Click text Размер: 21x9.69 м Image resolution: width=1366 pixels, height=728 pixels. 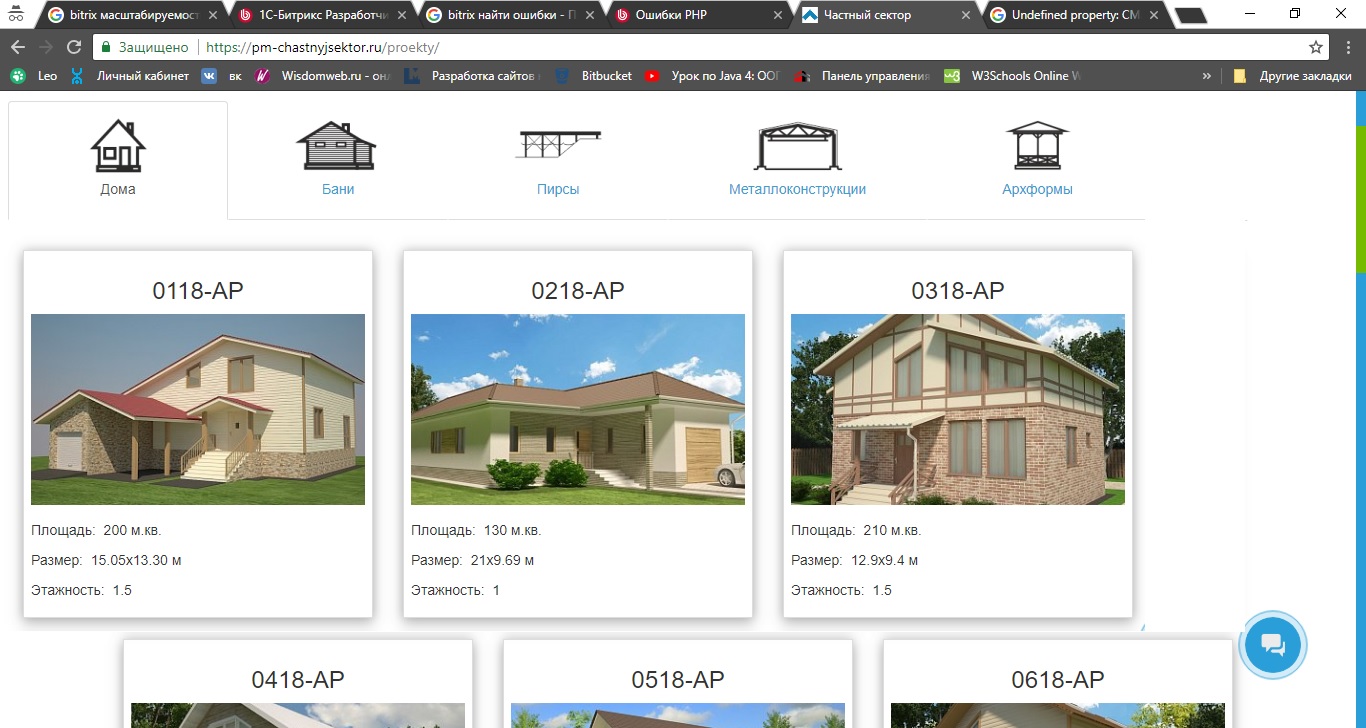tap(473, 560)
